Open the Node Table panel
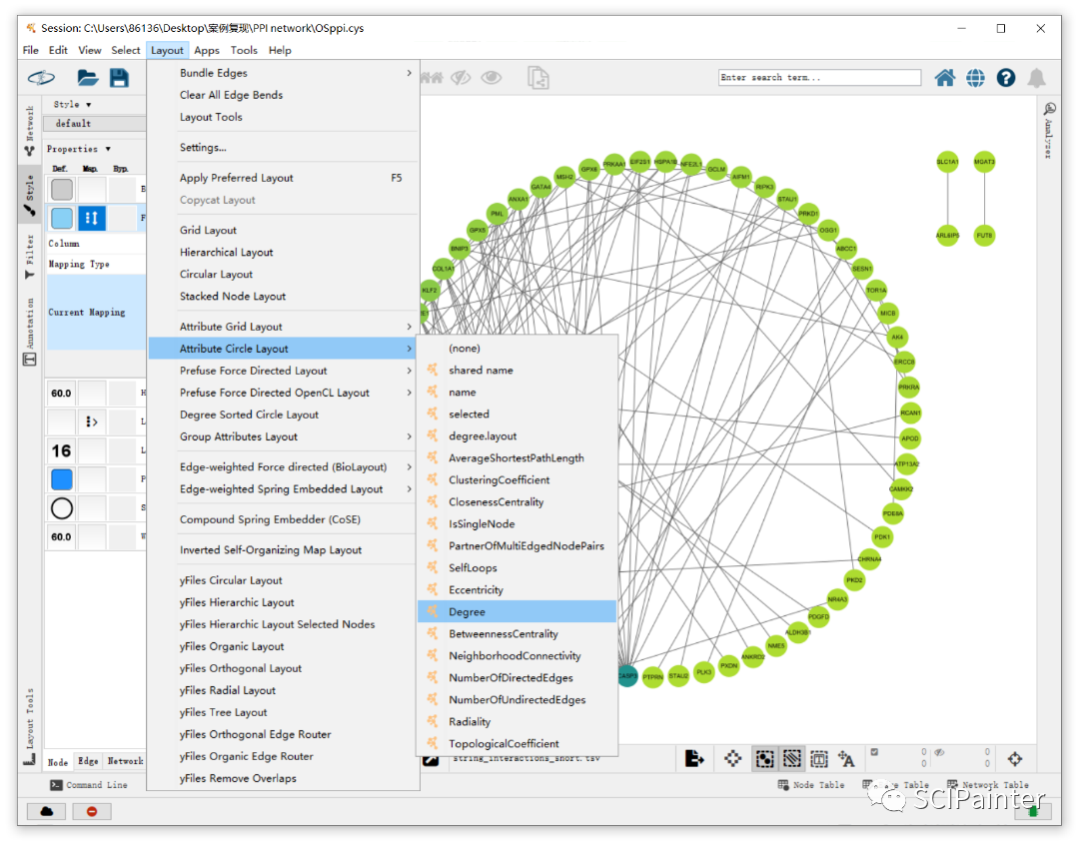 pos(811,785)
